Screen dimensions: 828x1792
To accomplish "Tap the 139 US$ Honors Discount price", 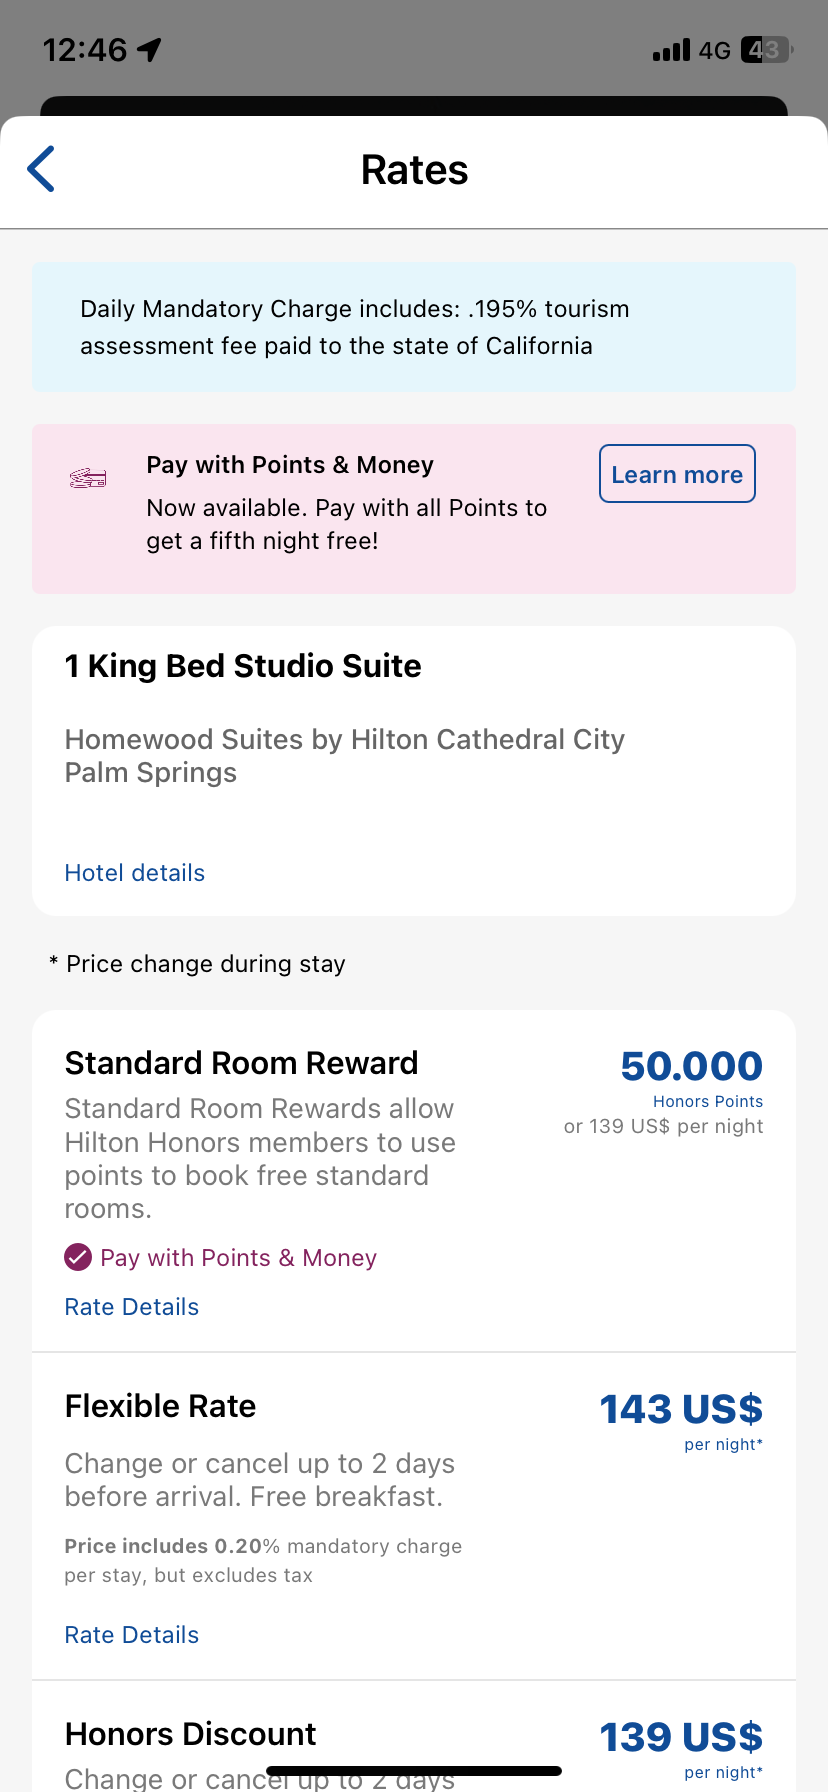I will [681, 1738].
